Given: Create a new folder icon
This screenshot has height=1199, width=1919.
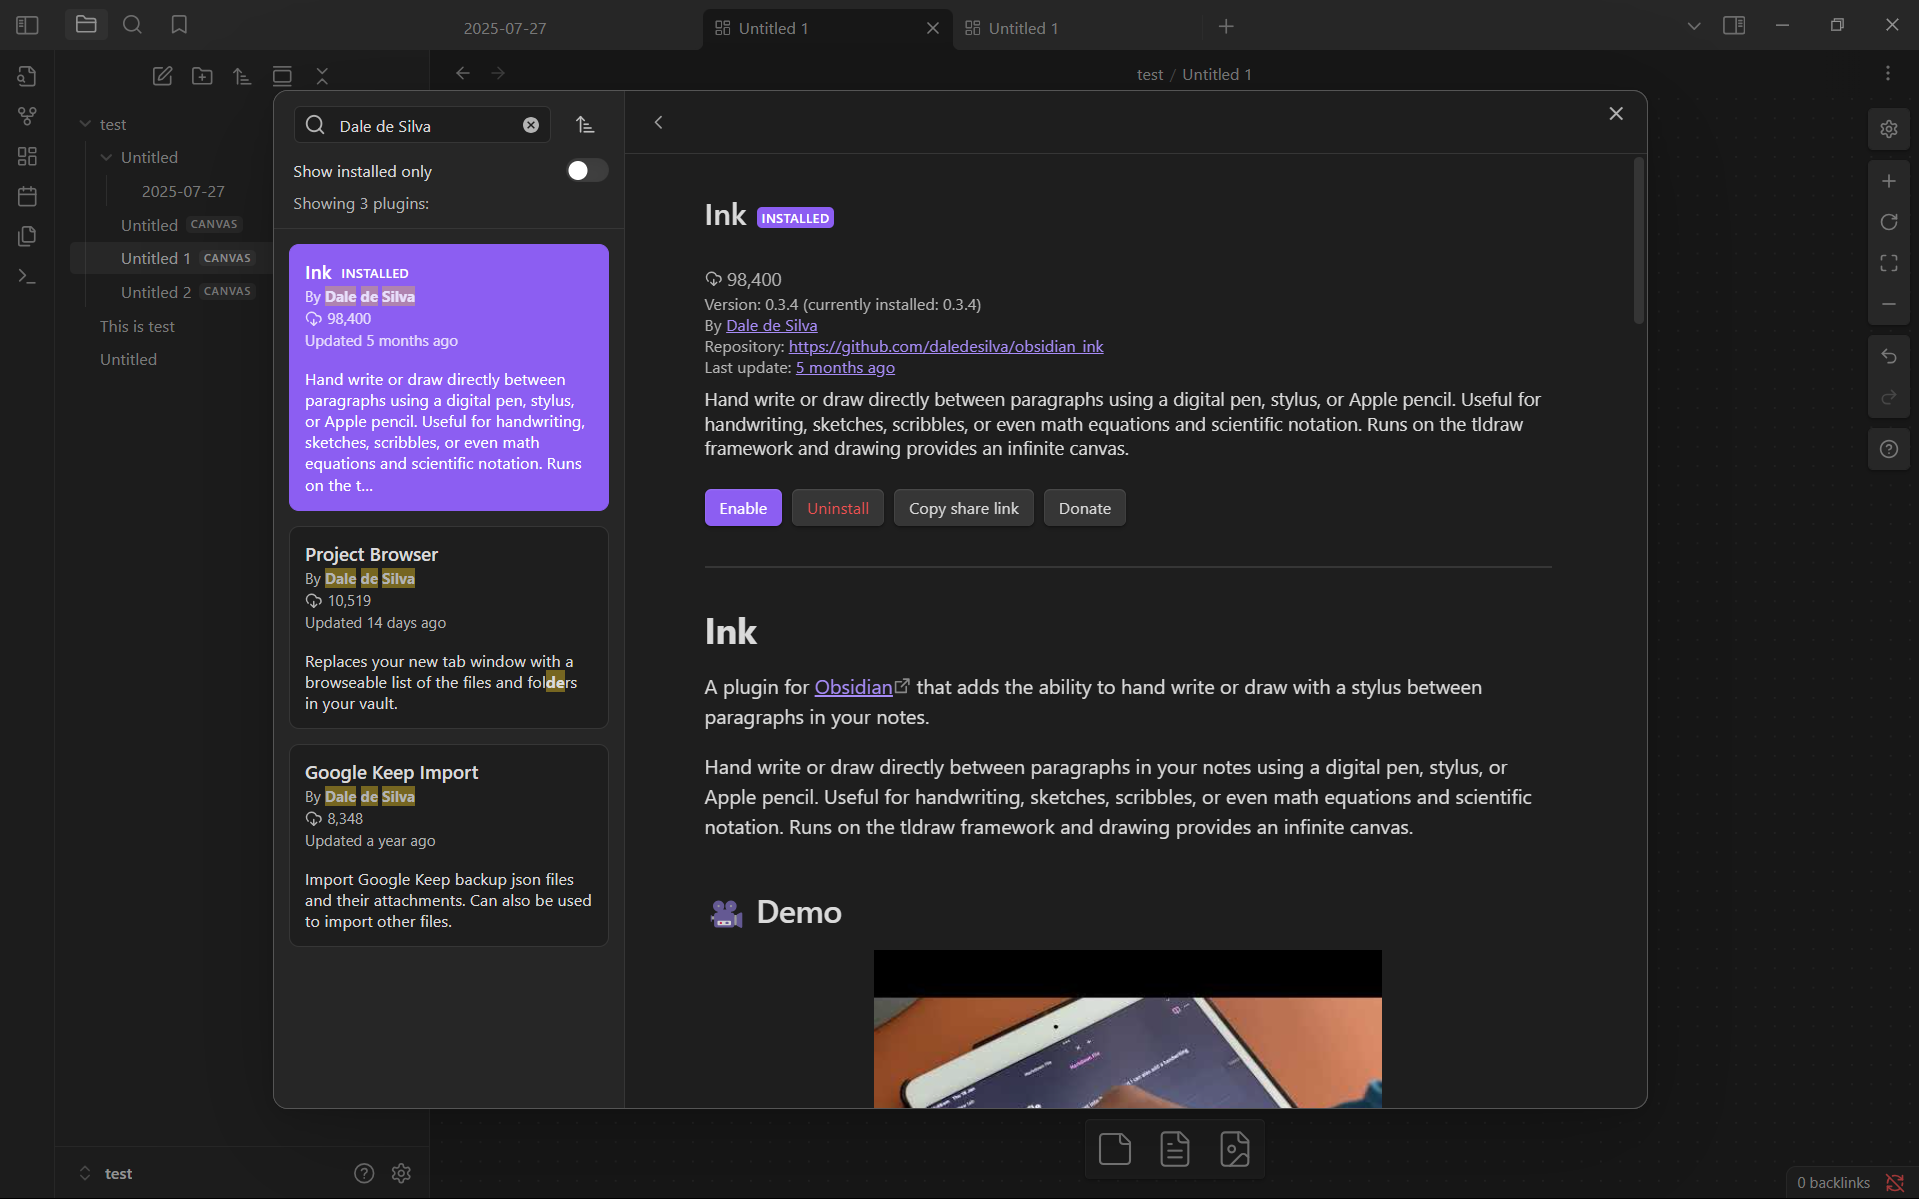Looking at the screenshot, I should 202,76.
